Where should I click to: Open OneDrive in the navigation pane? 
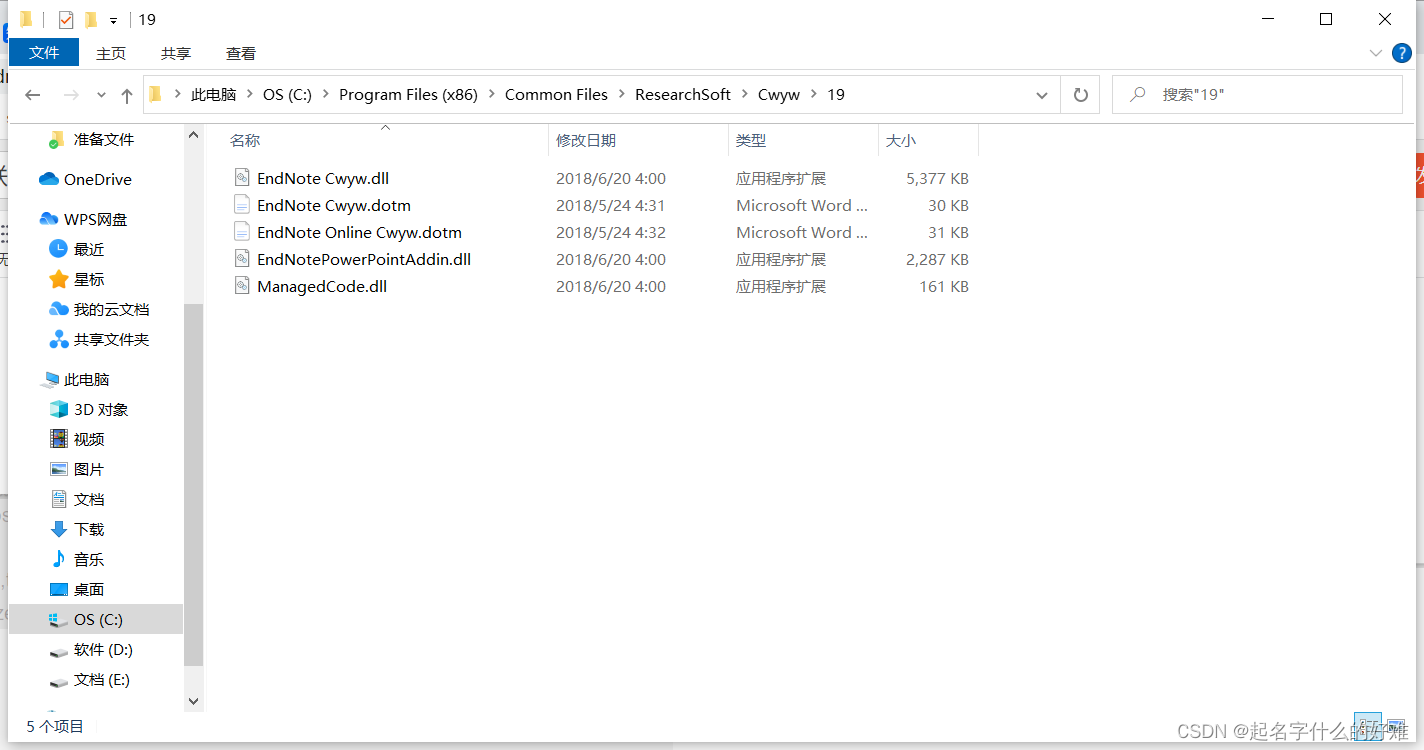point(96,179)
